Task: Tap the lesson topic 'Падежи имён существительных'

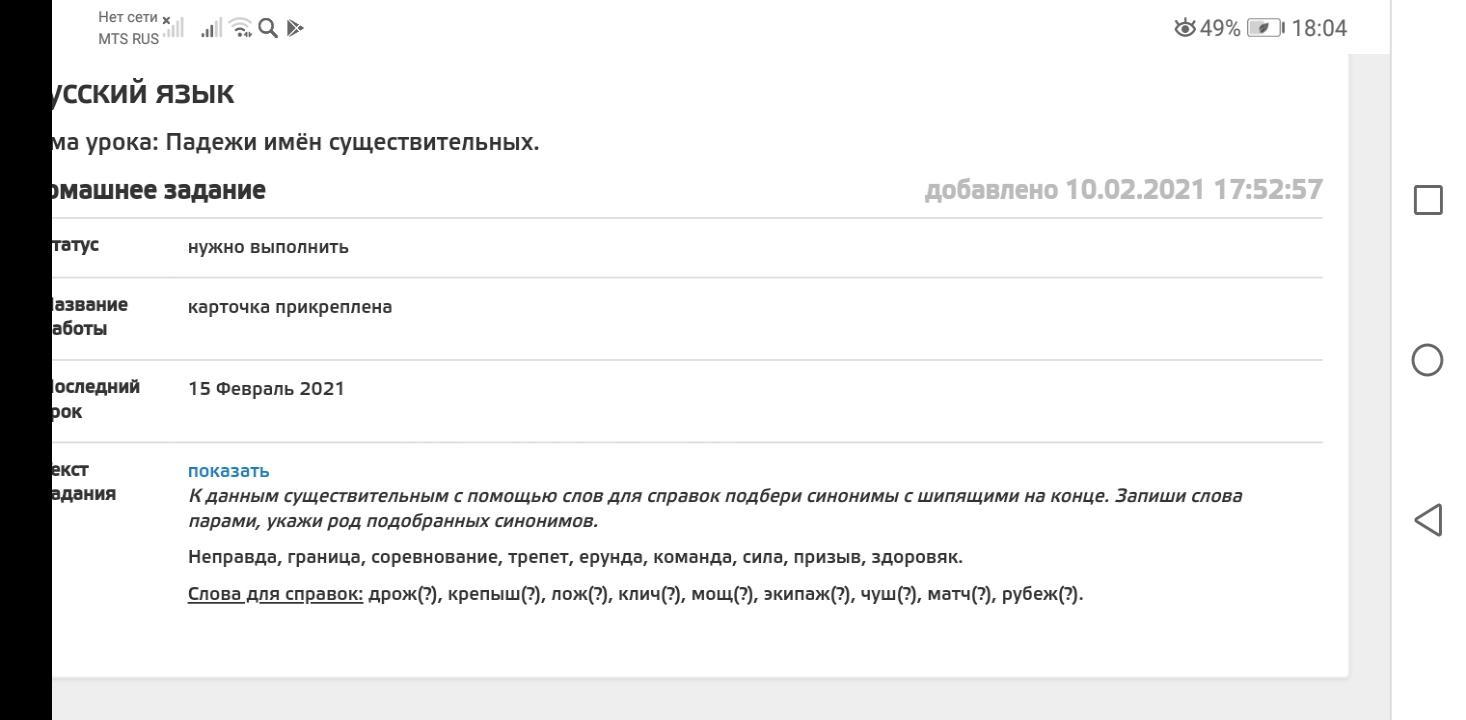Action: 352,142
